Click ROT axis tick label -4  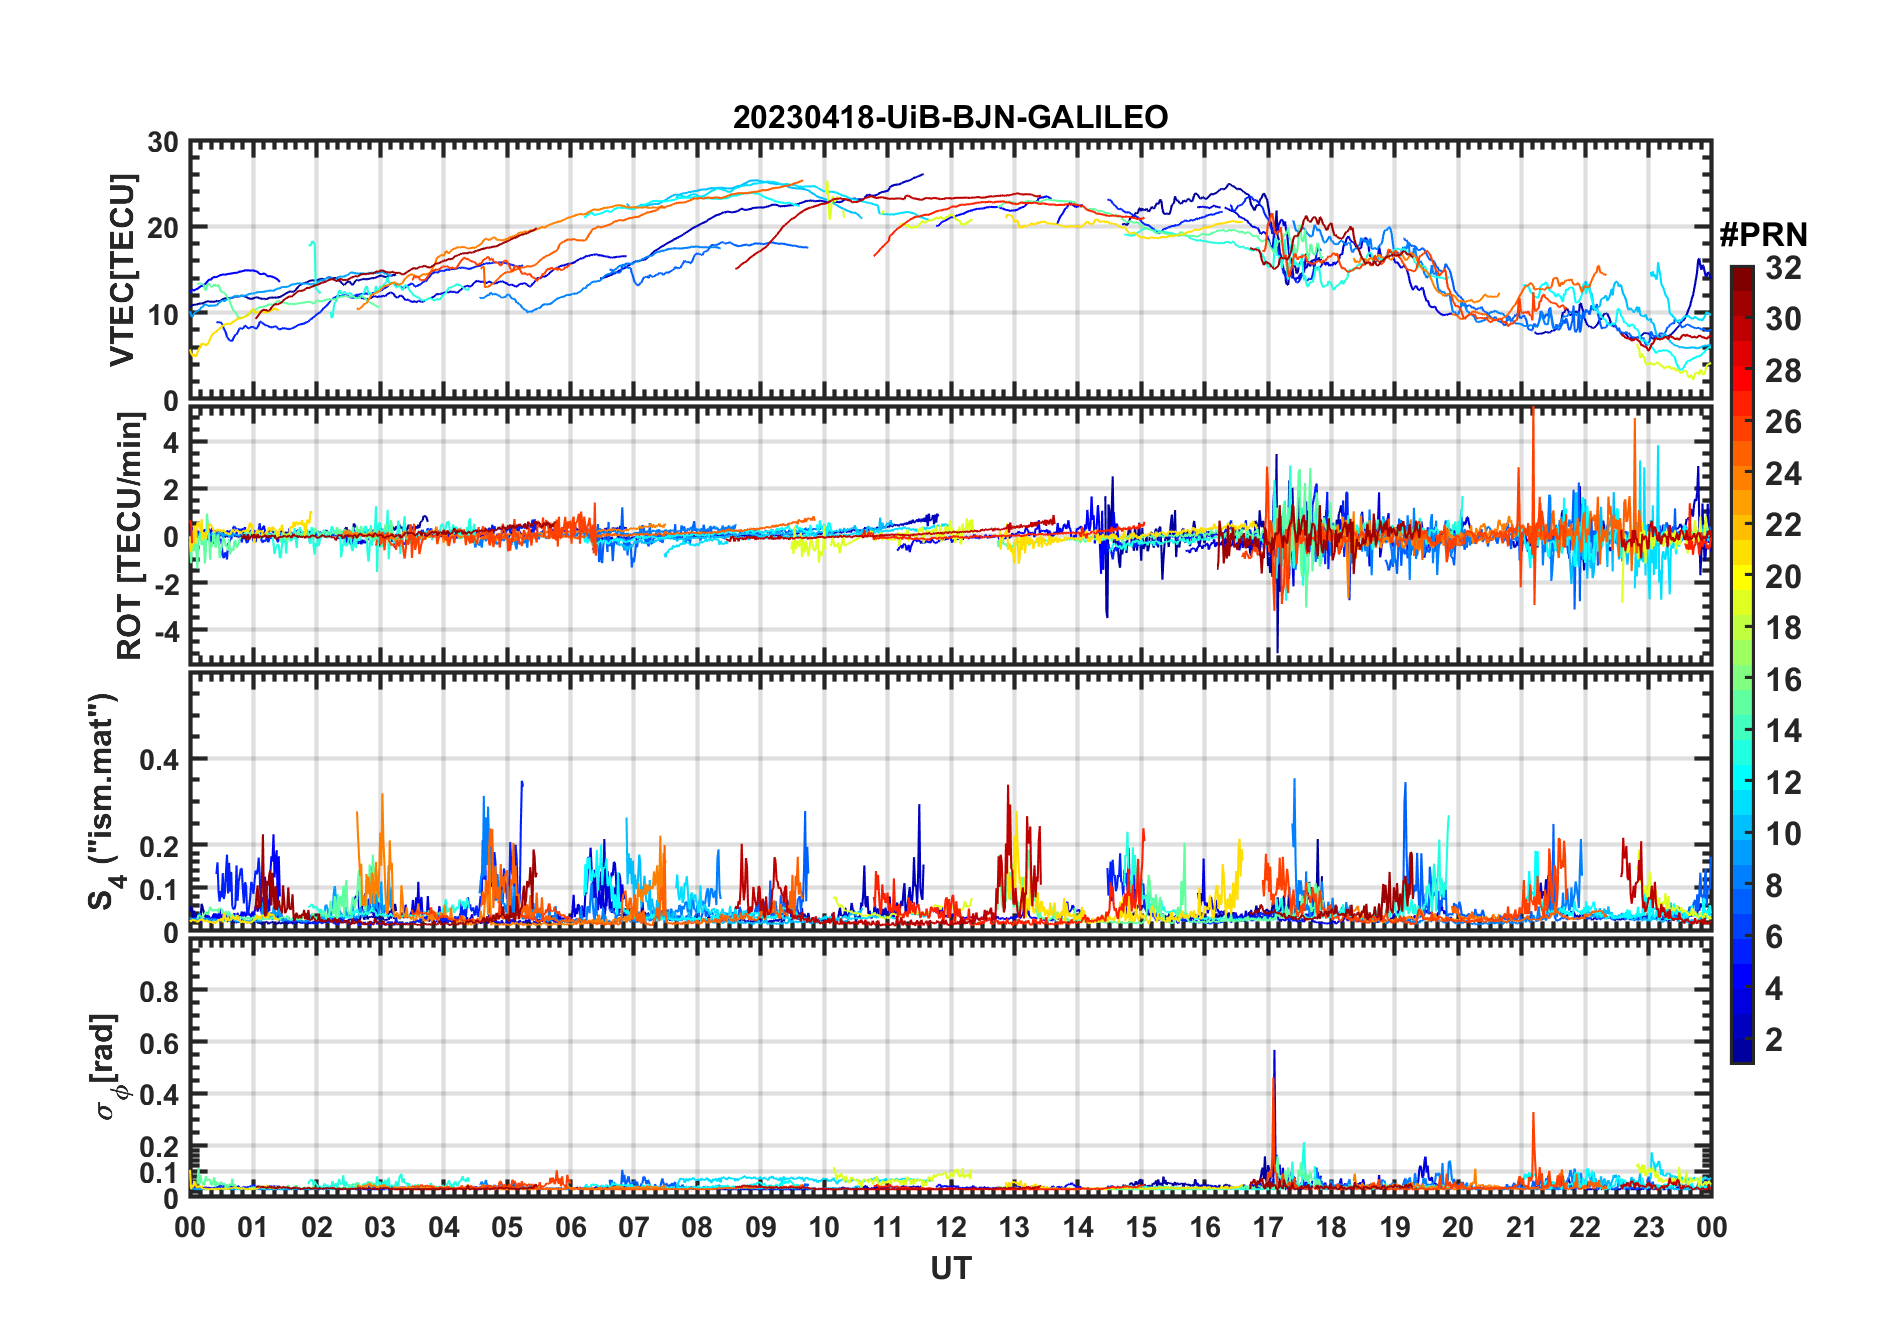(165, 632)
